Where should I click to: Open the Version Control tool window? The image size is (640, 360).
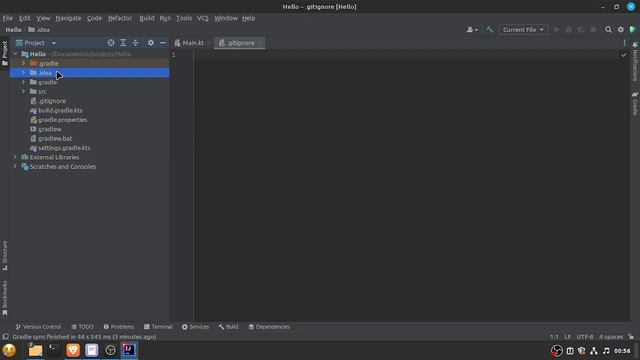(x=38, y=327)
